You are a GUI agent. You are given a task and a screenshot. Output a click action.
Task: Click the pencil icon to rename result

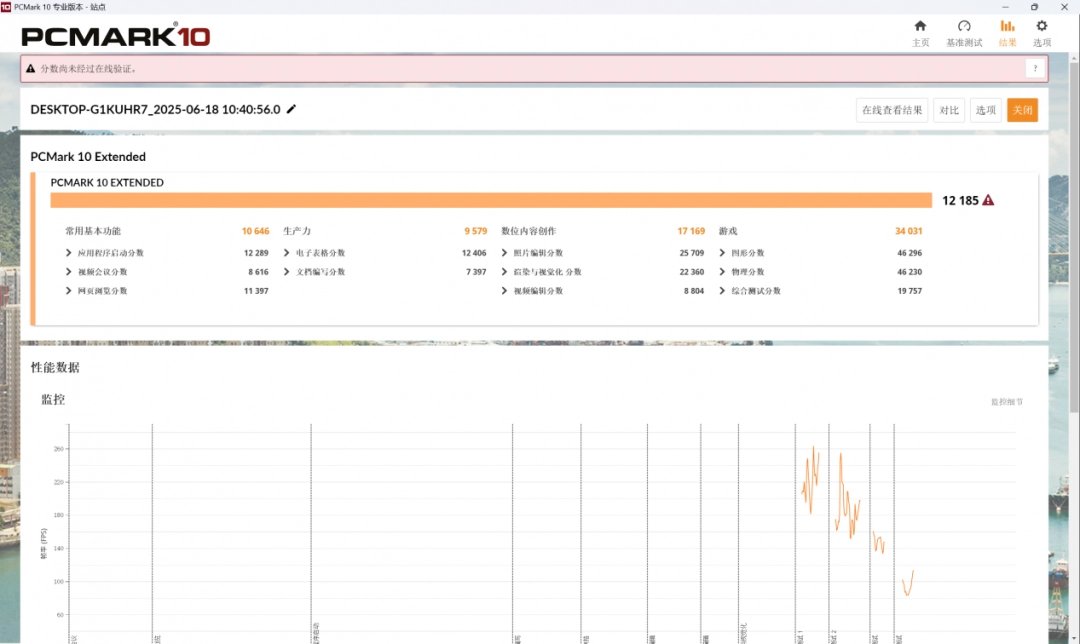tap(292, 110)
